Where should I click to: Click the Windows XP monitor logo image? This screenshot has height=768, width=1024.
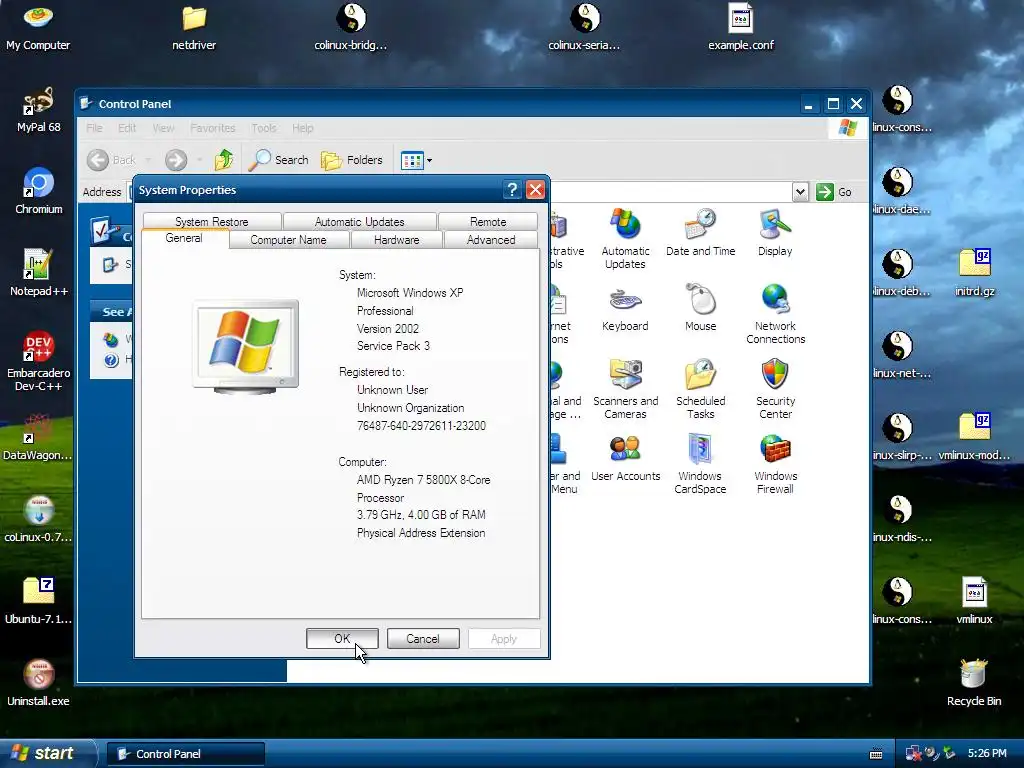tap(246, 346)
